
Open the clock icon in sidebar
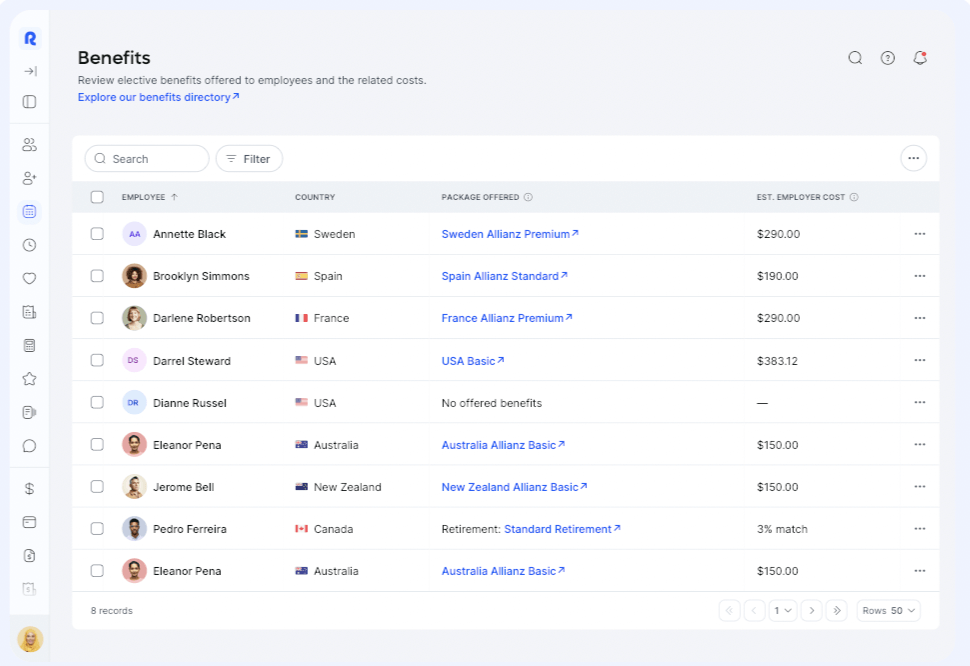point(29,245)
